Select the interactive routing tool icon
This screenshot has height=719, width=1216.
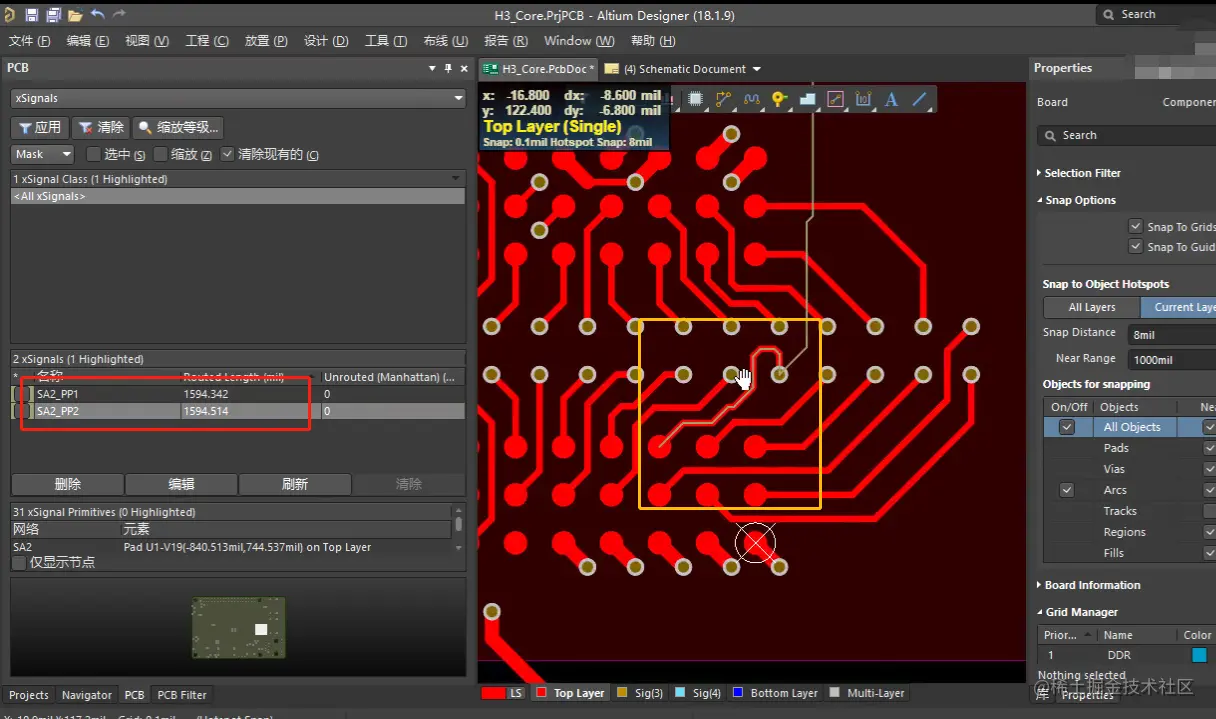click(724, 99)
